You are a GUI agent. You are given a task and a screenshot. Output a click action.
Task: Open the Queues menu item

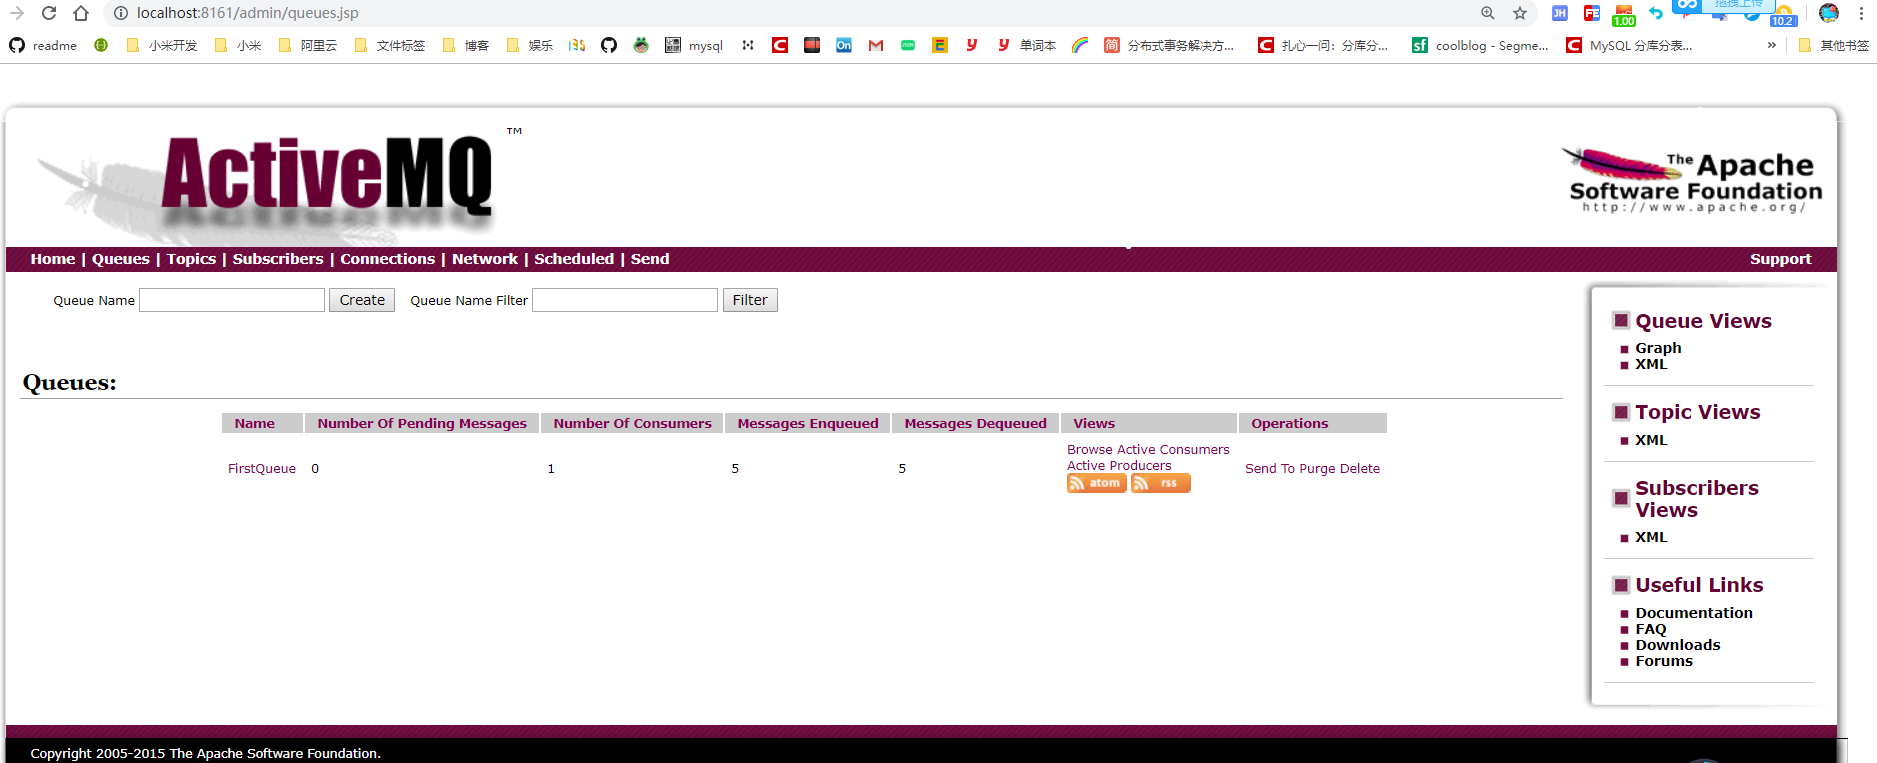click(x=121, y=259)
